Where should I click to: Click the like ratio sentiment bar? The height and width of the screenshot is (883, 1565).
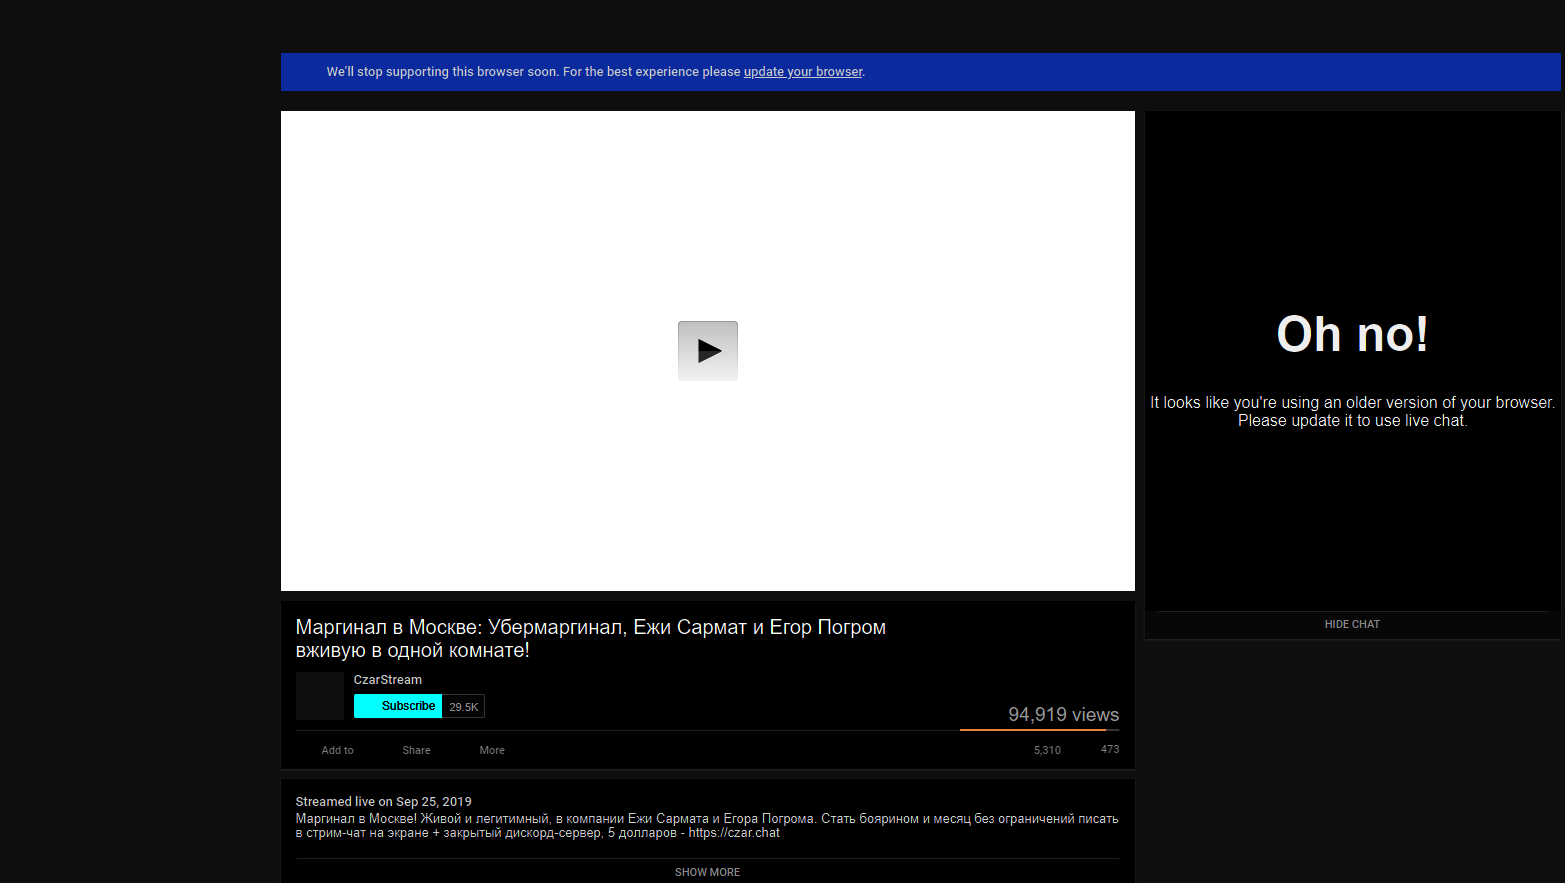[x=1039, y=730]
